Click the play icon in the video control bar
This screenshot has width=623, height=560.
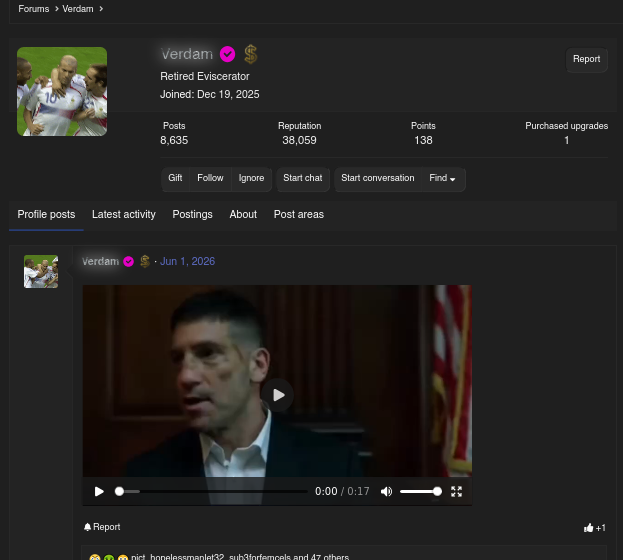click(x=99, y=492)
